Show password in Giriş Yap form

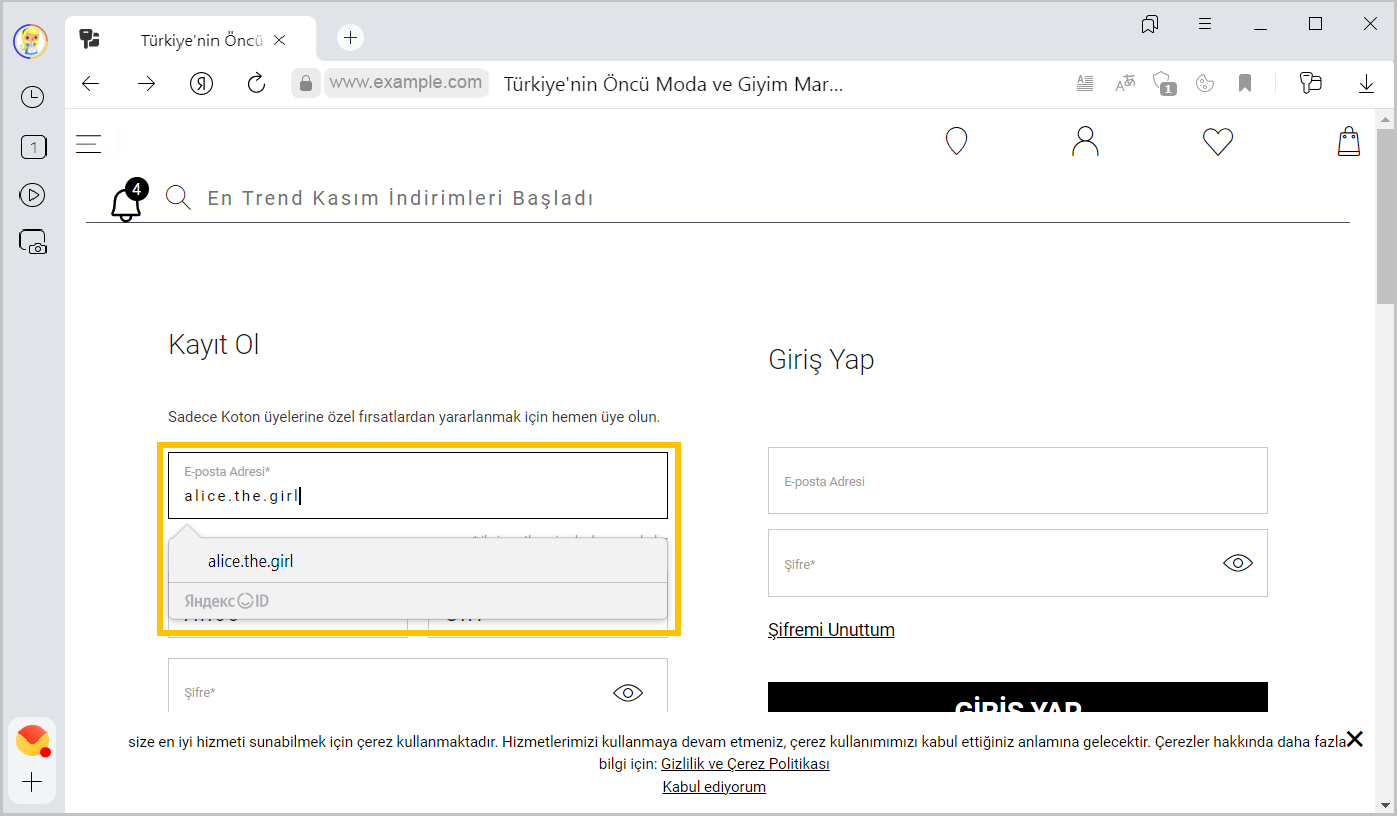[x=1237, y=563]
